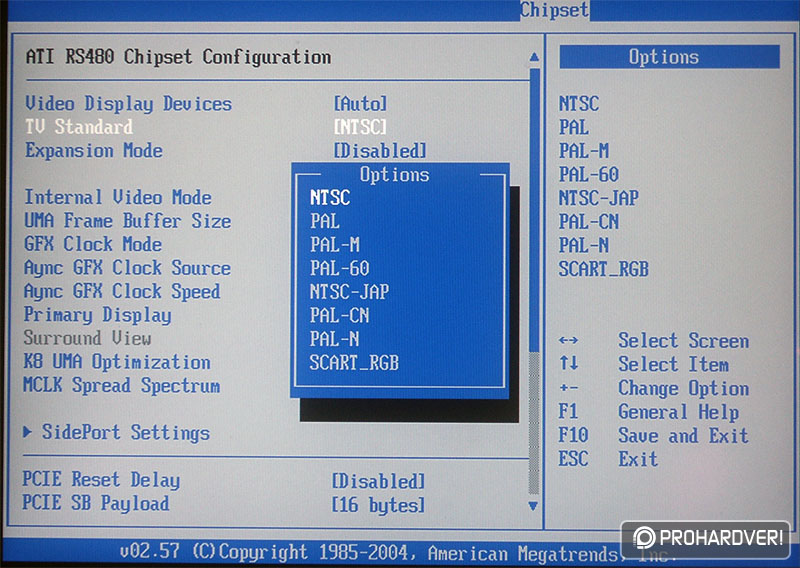Click the scrollbar up arrow
This screenshot has width=800, height=568.
(x=534, y=57)
